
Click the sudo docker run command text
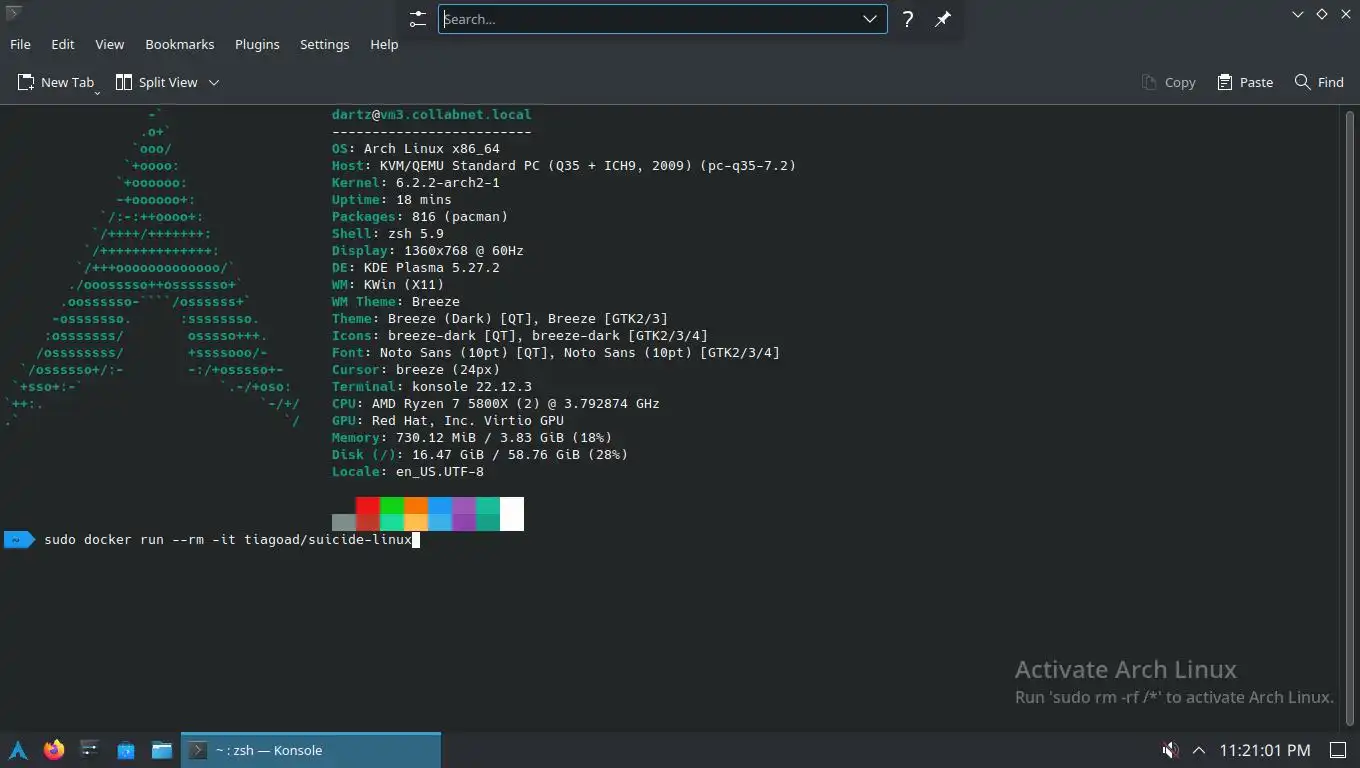point(228,539)
